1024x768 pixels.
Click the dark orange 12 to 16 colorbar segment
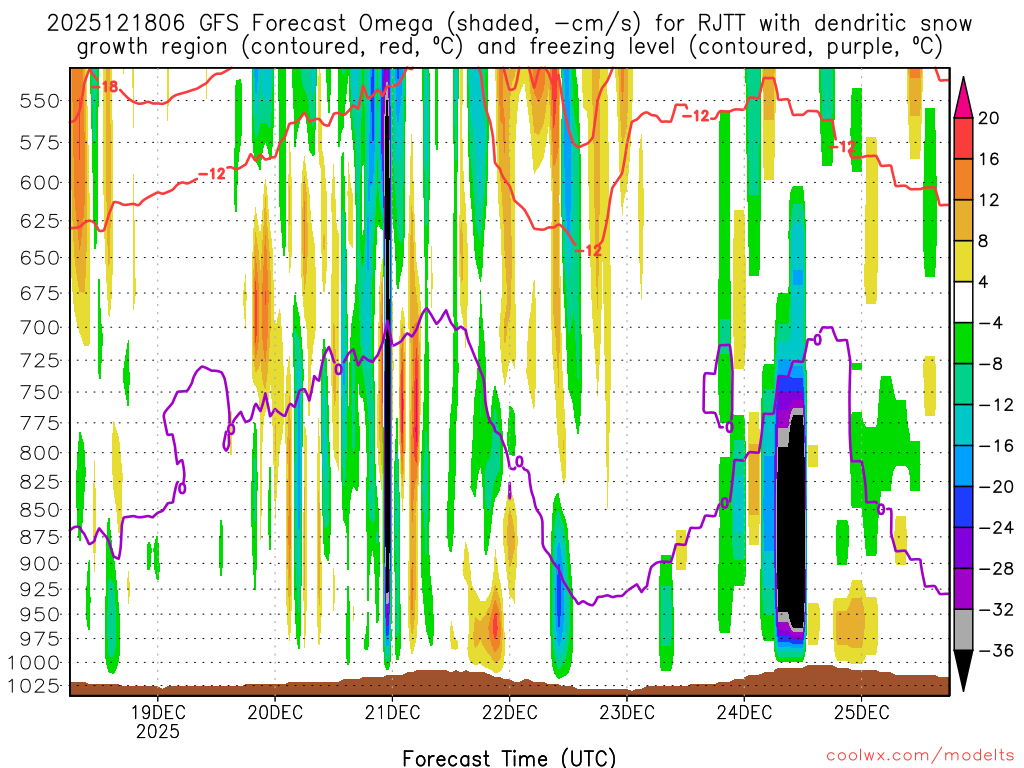point(963,180)
